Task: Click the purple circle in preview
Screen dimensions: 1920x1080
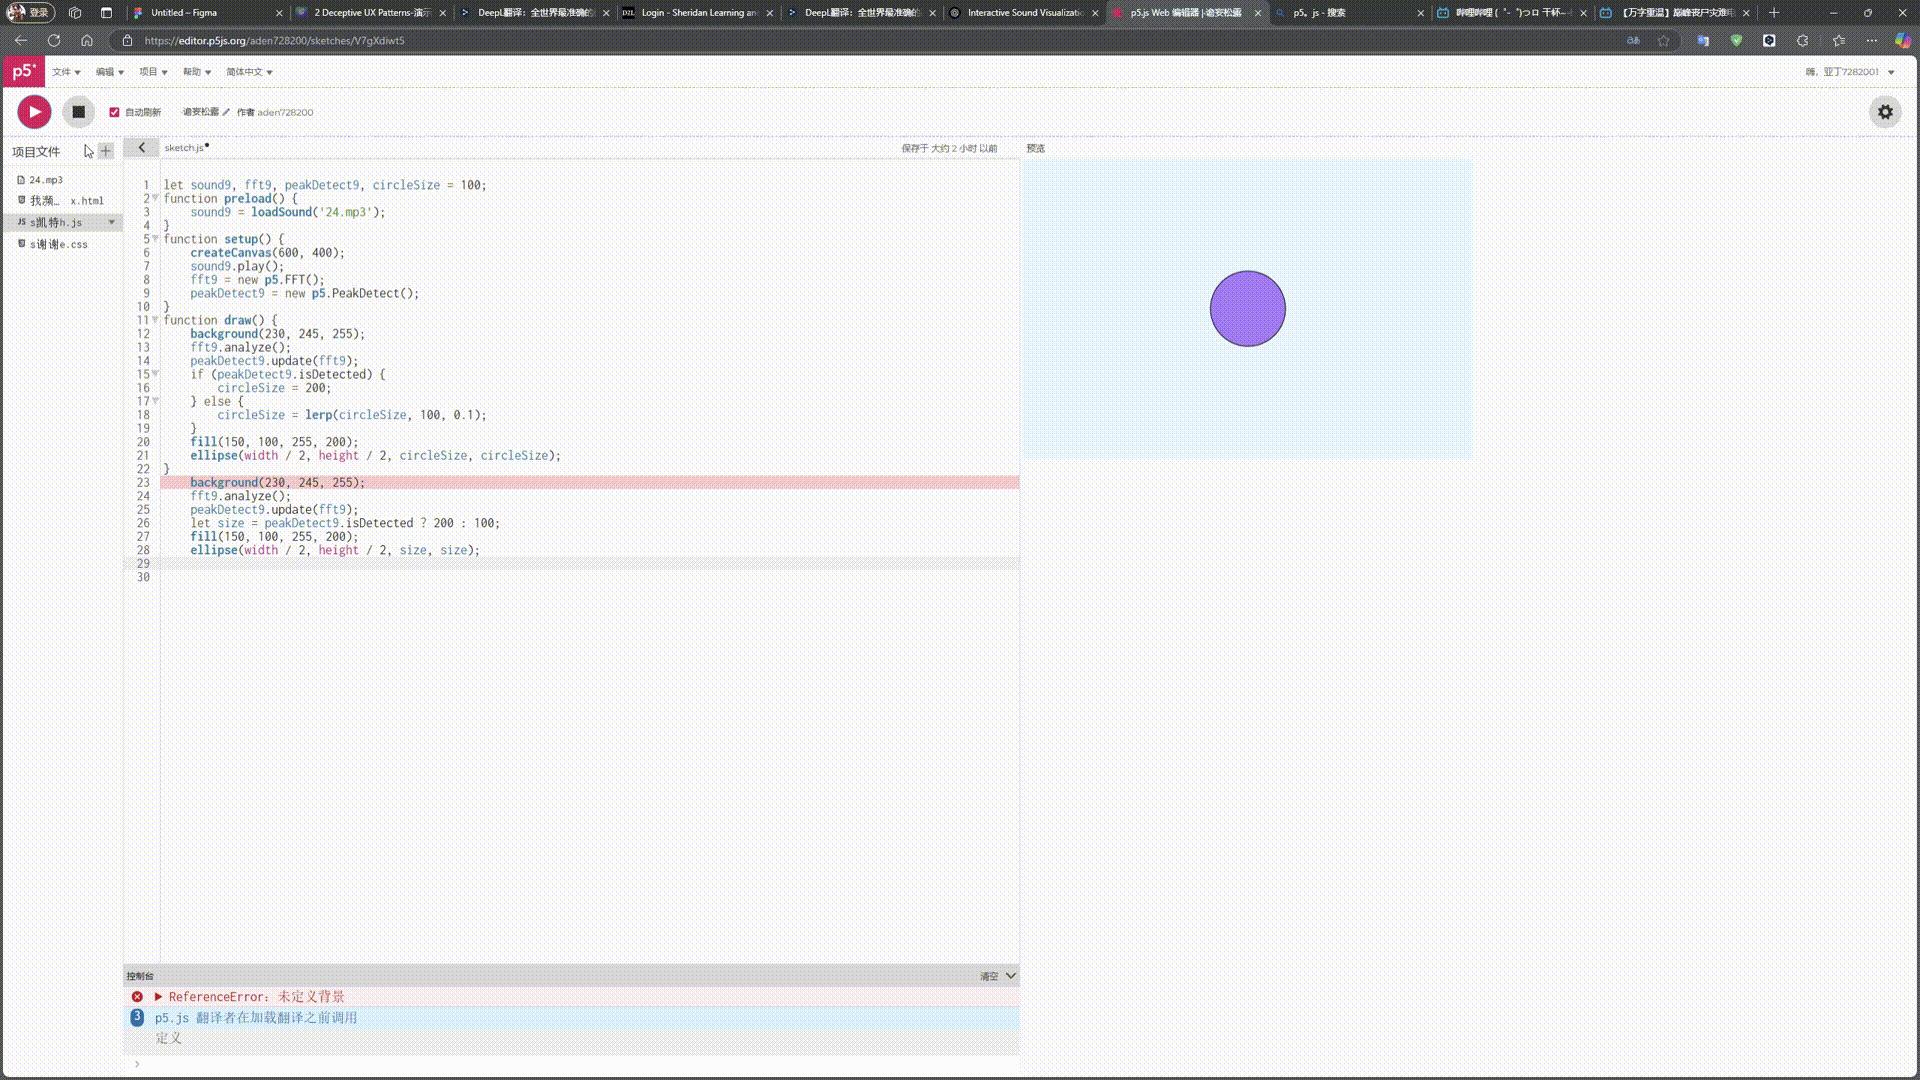Action: (1247, 309)
